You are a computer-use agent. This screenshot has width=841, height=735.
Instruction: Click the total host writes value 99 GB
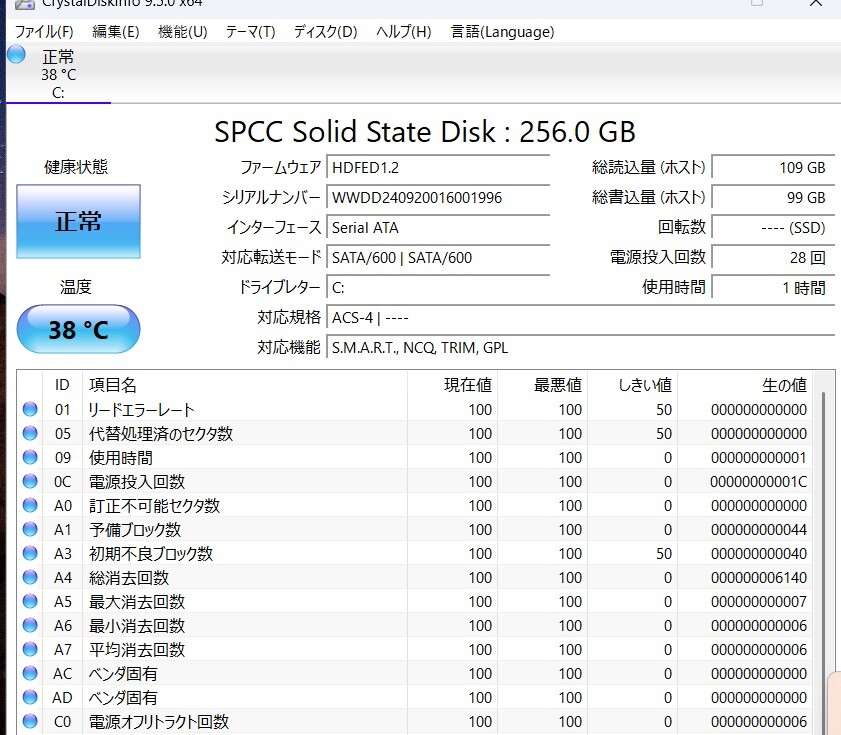coord(773,197)
